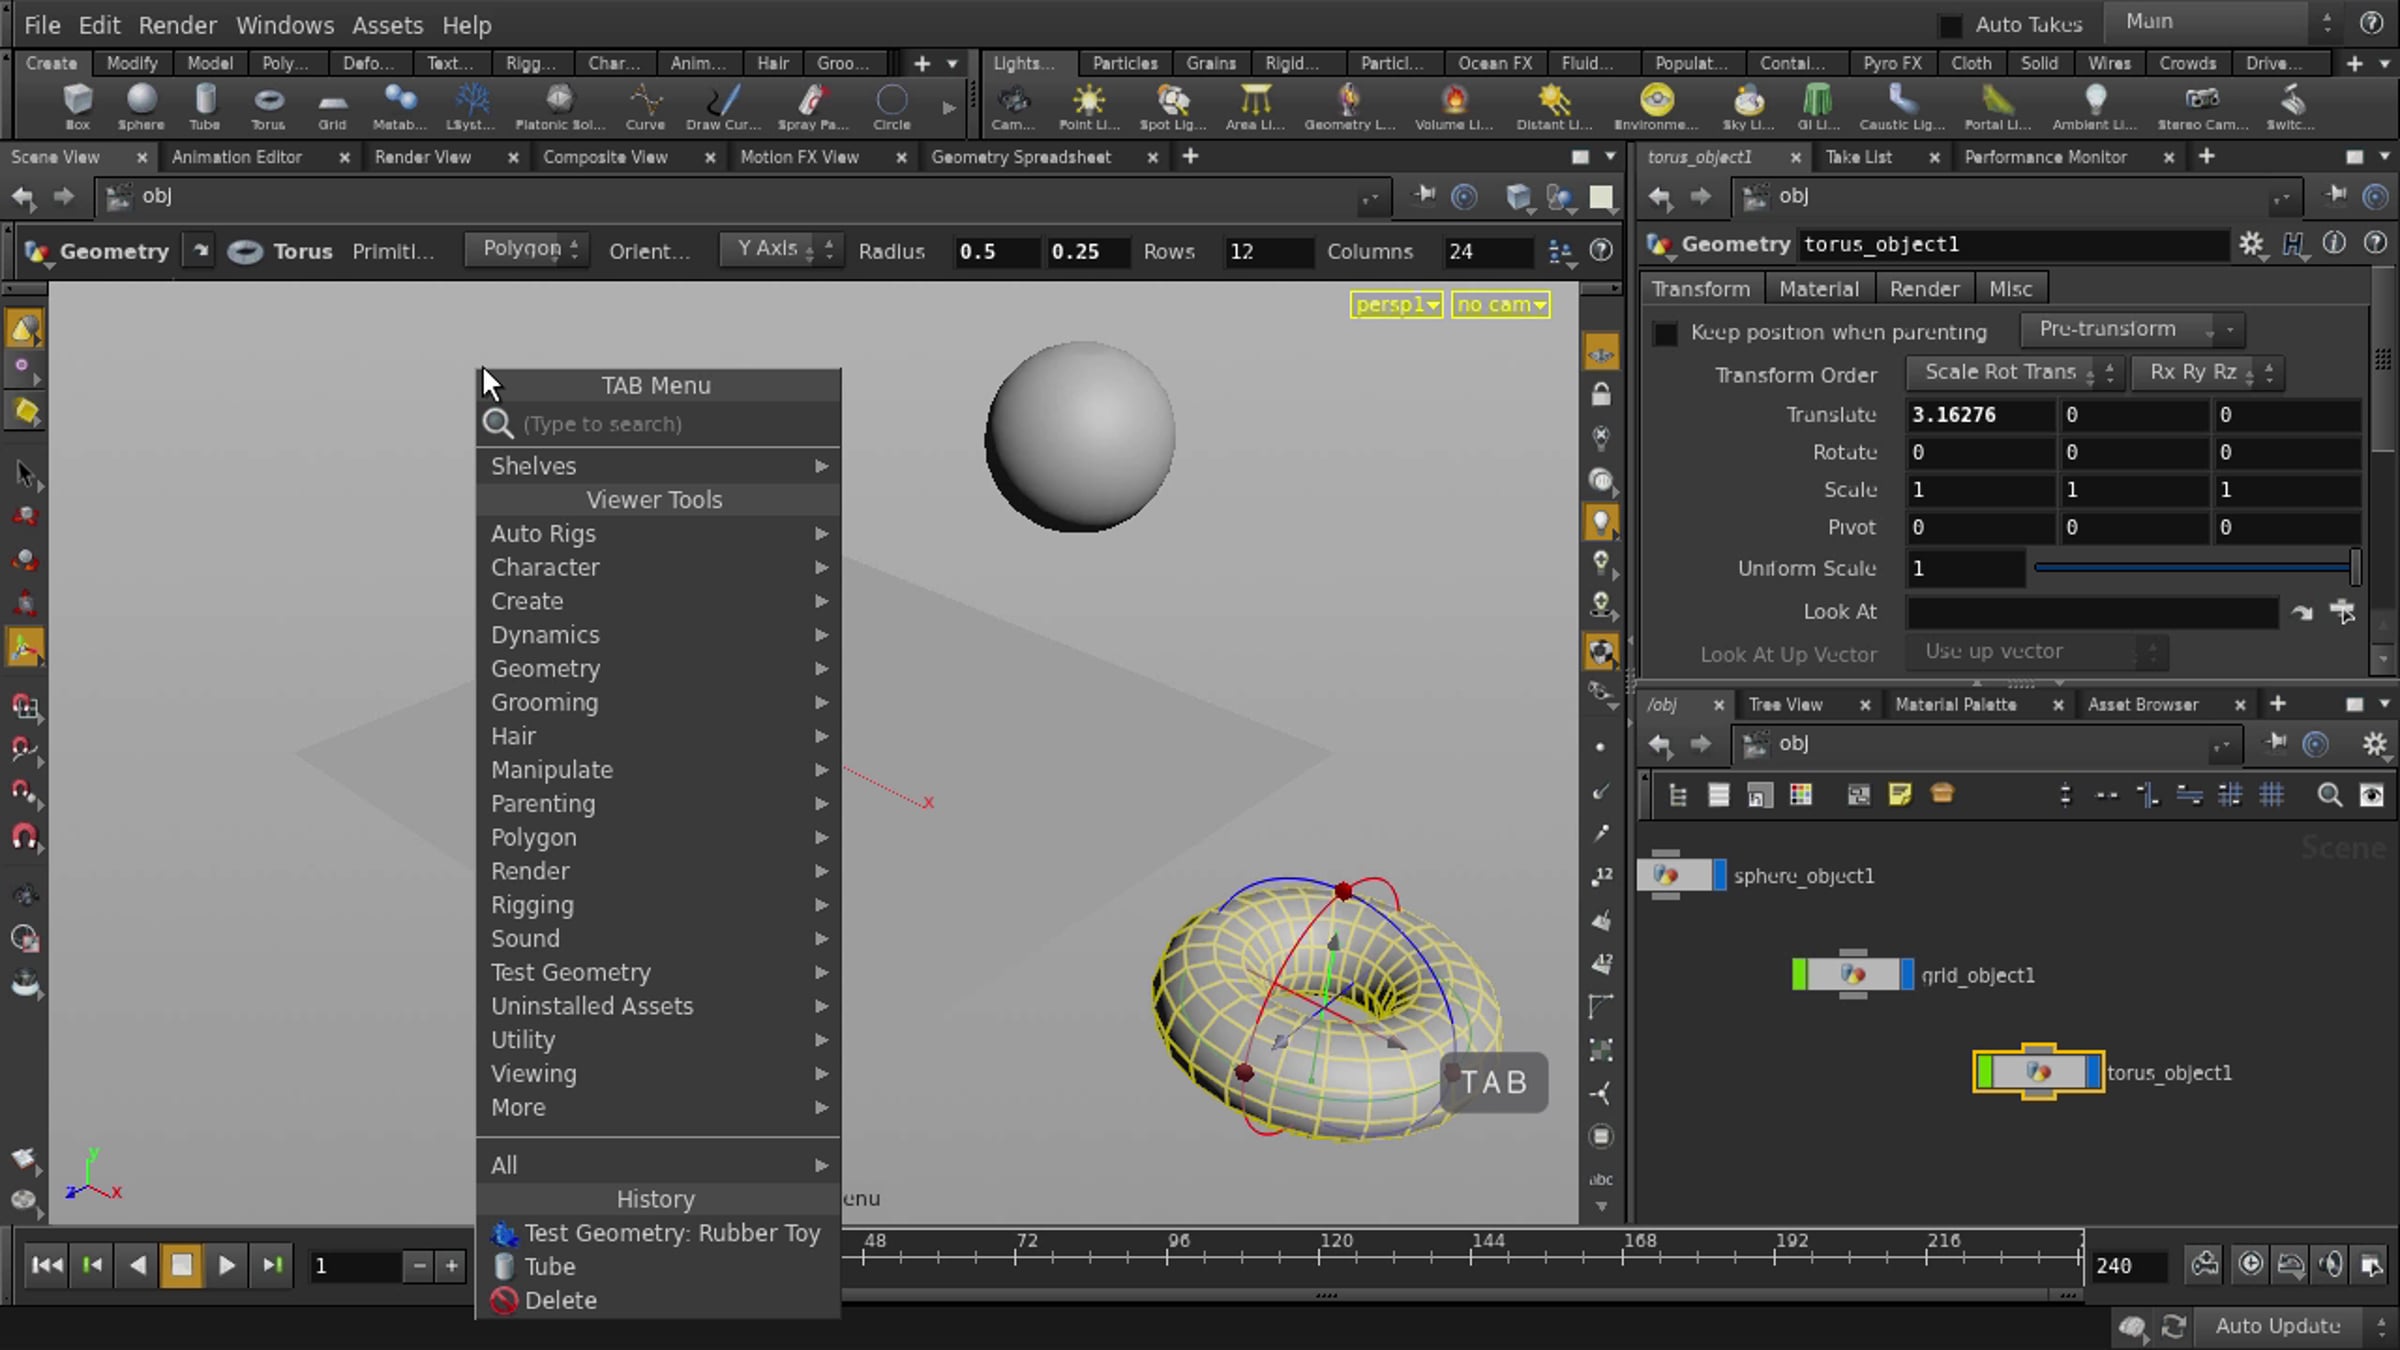The height and width of the screenshot is (1350, 2400).
Task: Add a Distant Light
Action: pyautogui.click(x=1554, y=107)
